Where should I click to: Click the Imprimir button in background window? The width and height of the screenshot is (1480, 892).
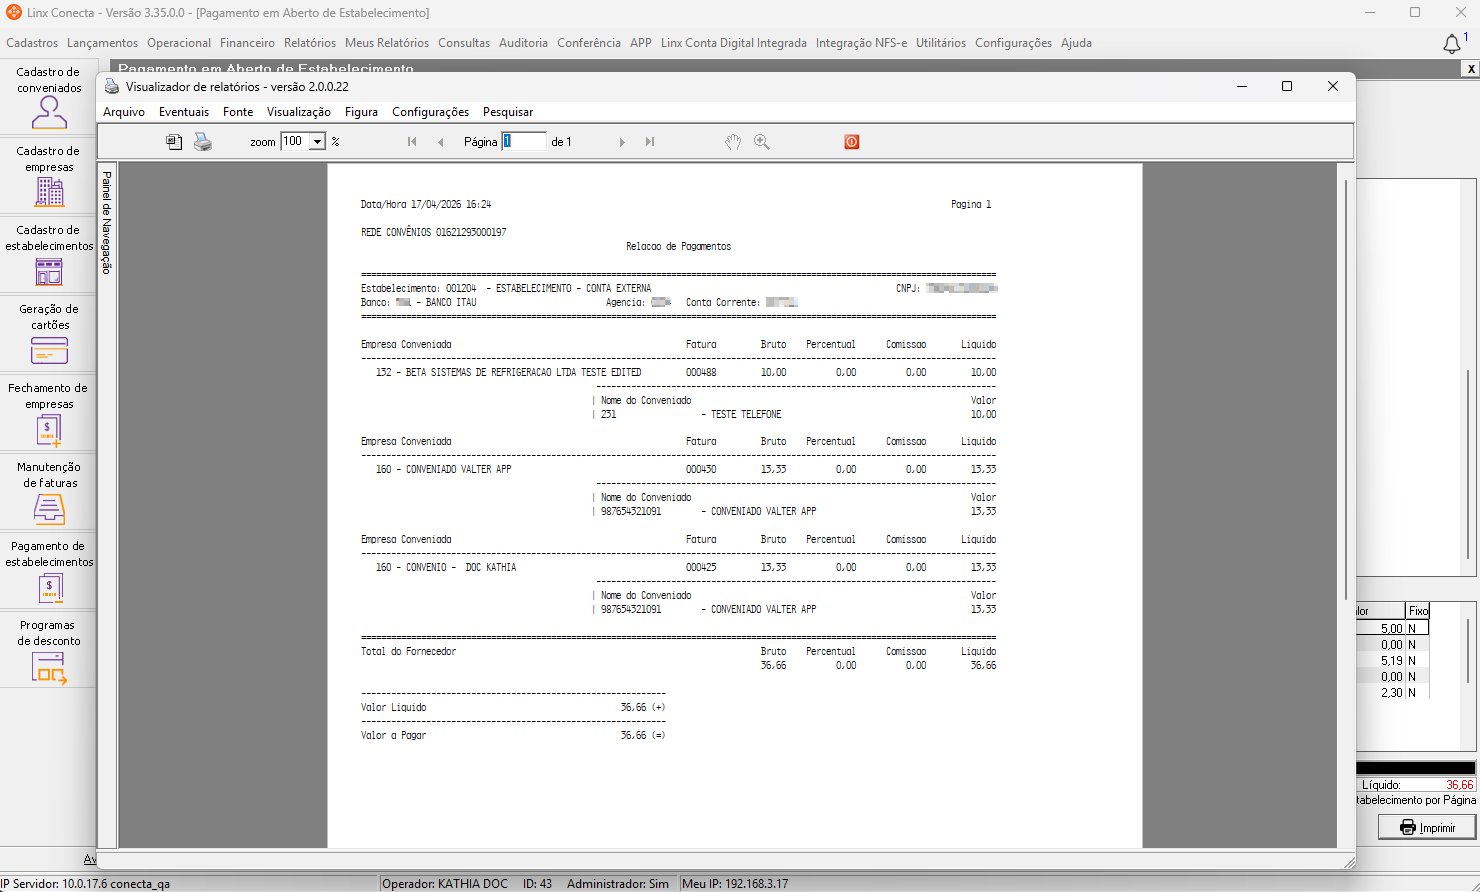click(1427, 827)
